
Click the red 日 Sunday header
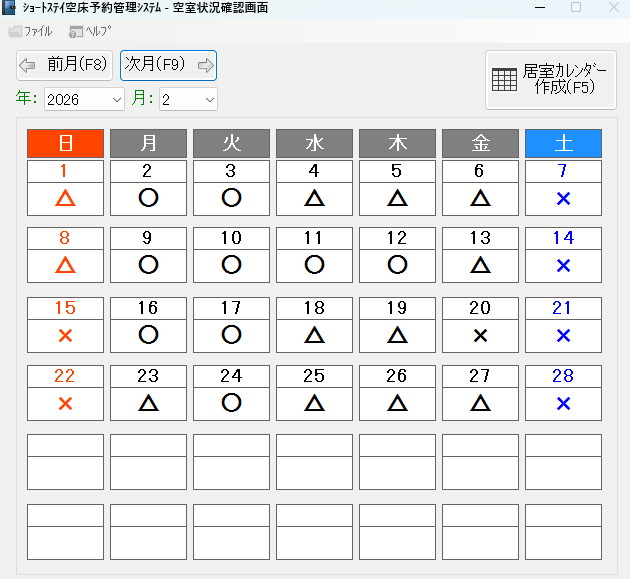[65, 143]
